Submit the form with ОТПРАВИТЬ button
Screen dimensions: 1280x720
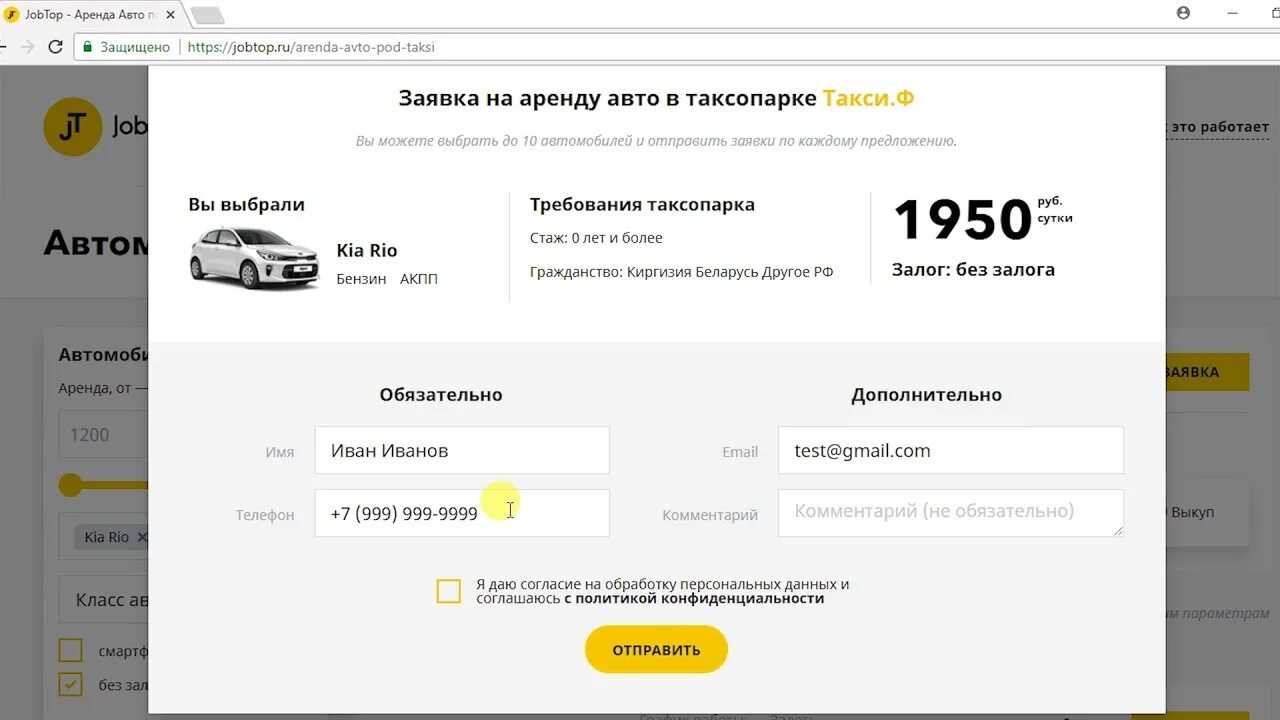coord(656,650)
